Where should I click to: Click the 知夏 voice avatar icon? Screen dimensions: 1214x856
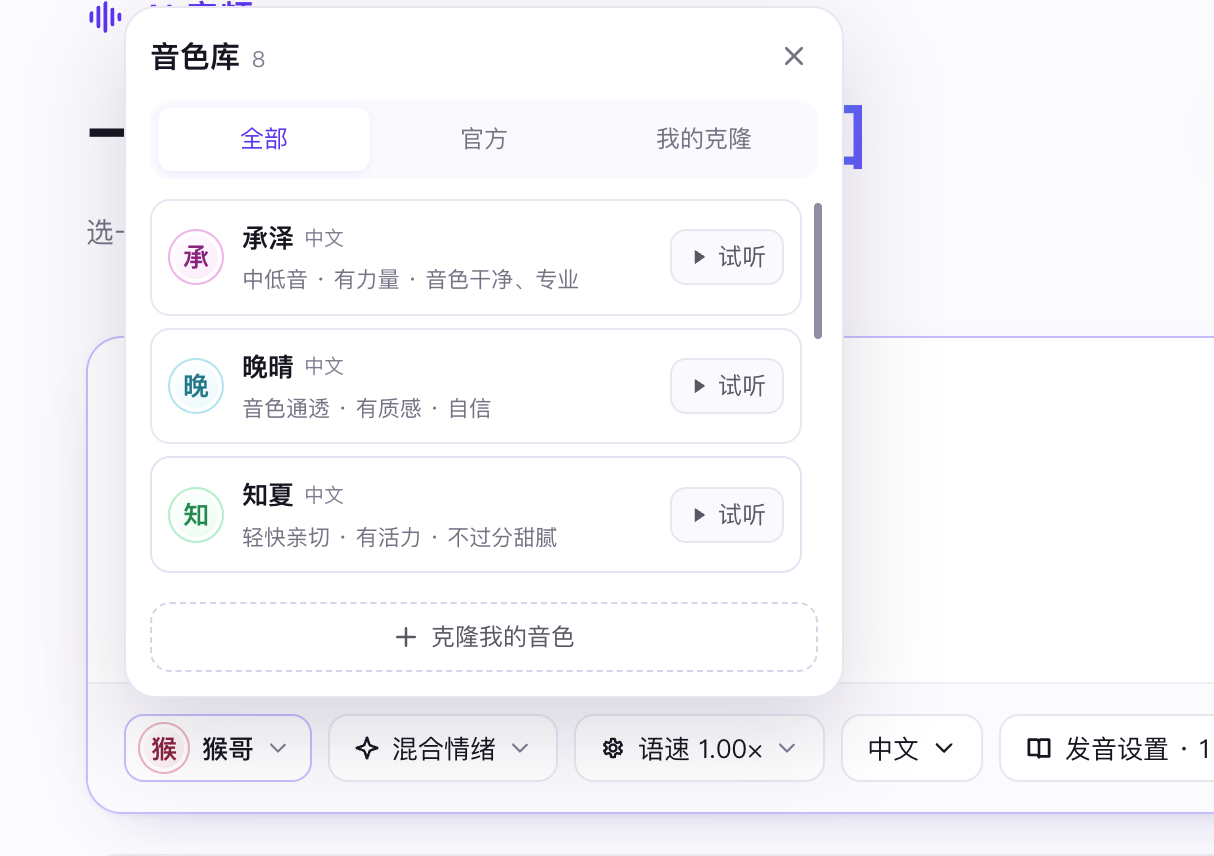[x=196, y=515]
